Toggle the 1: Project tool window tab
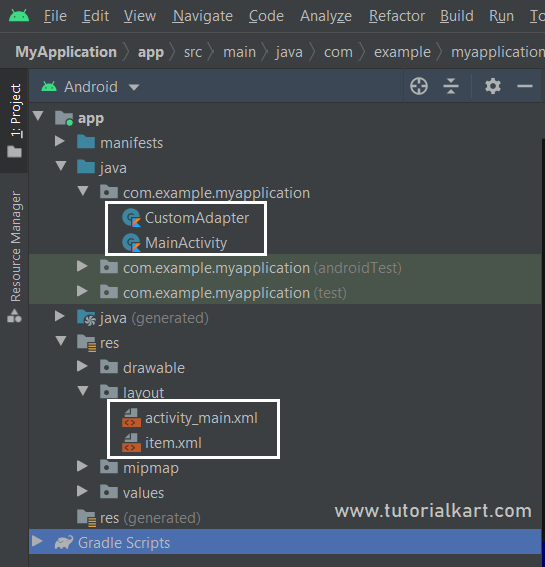 click(x=14, y=120)
